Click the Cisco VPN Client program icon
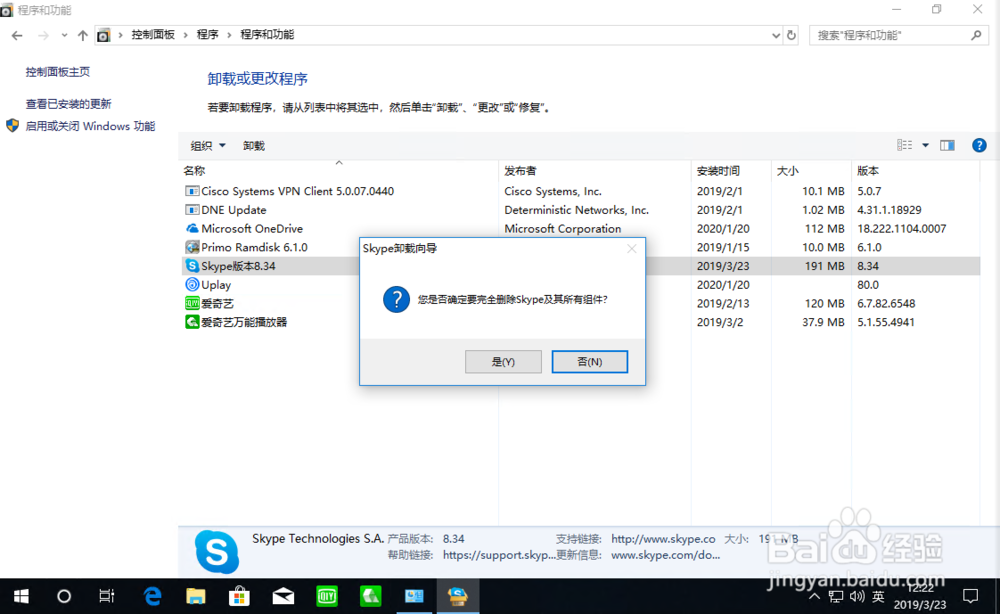This screenshot has height=614, width=1000. [x=192, y=191]
